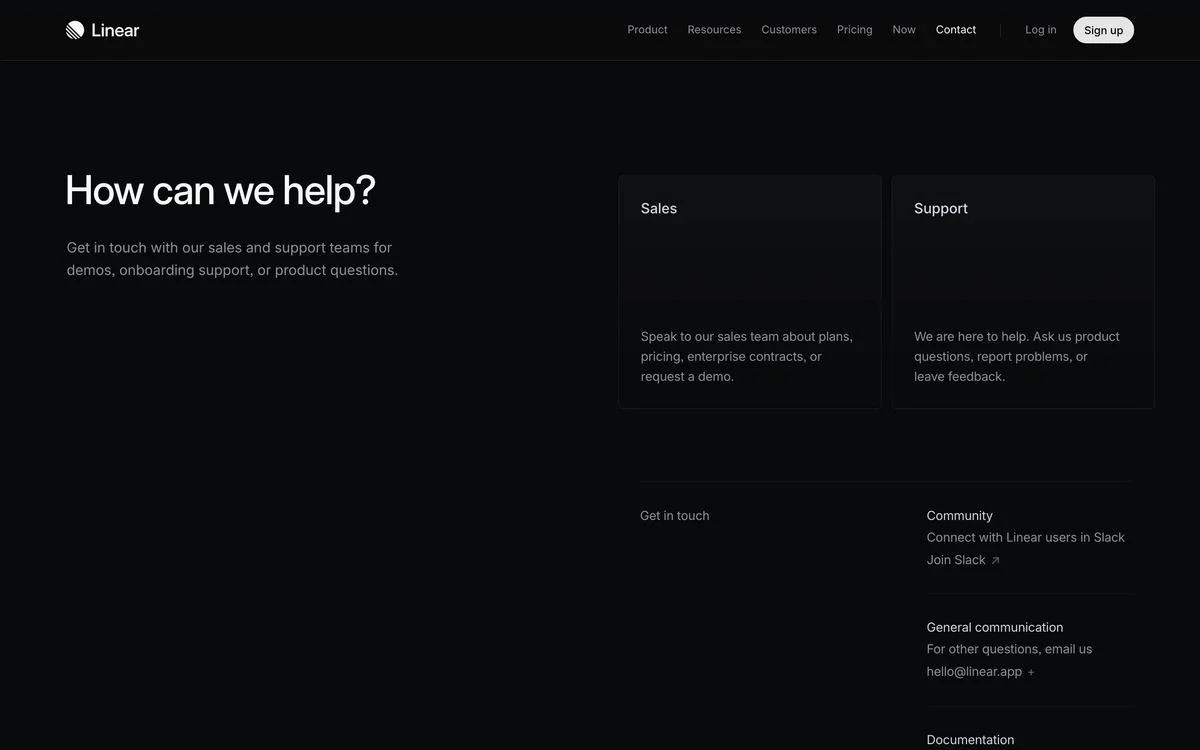The height and width of the screenshot is (750, 1200).
Task: Click the intro paragraph under the heading
Action: 232,259
